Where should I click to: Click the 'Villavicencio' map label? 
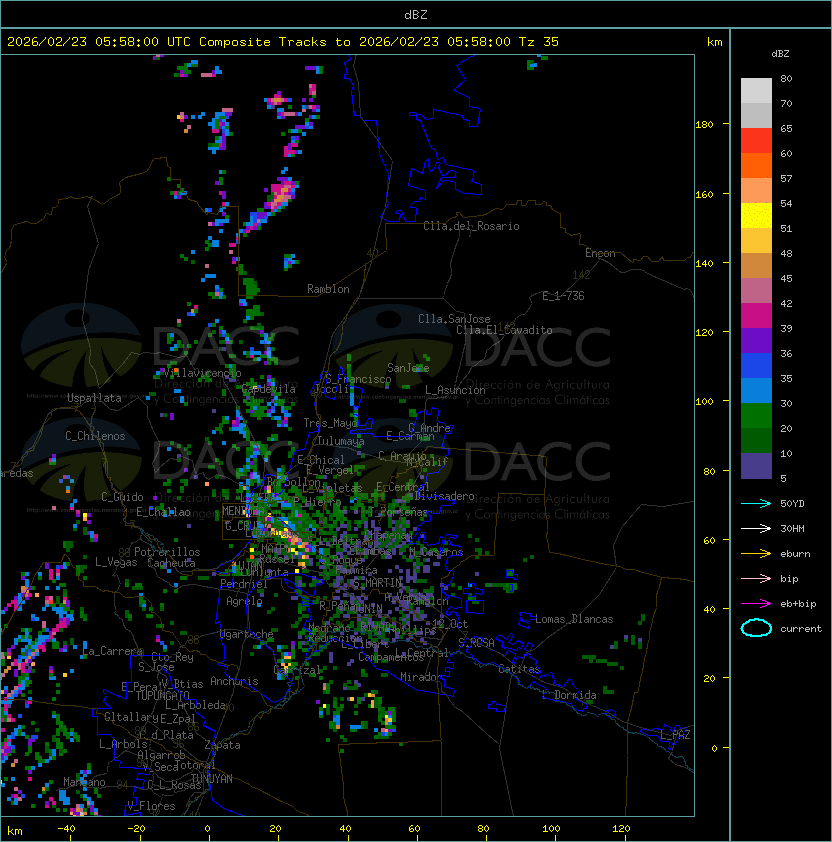202,373
